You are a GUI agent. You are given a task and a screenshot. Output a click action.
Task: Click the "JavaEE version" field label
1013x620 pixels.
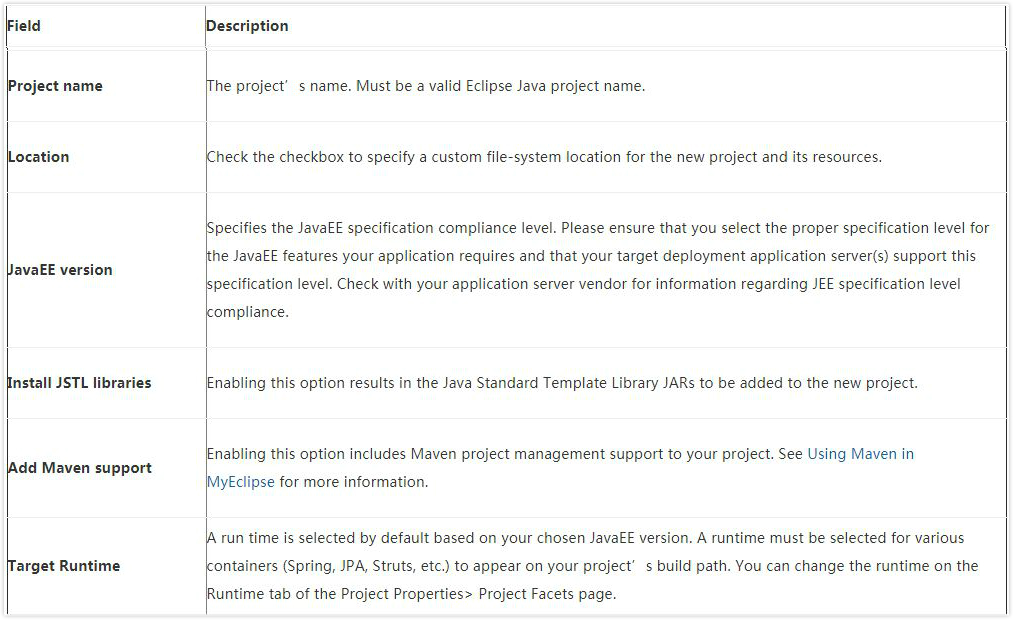[60, 270]
